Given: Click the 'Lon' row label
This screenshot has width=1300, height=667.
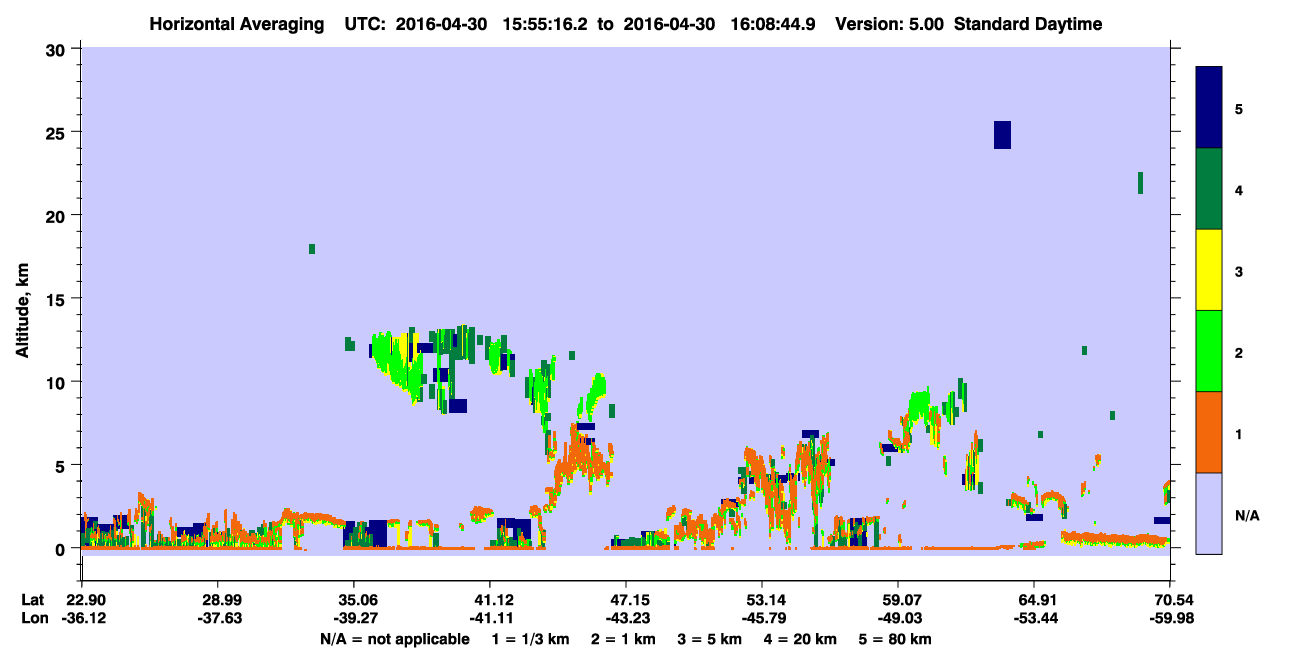Looking at the screenshot, I should (34, 618).
